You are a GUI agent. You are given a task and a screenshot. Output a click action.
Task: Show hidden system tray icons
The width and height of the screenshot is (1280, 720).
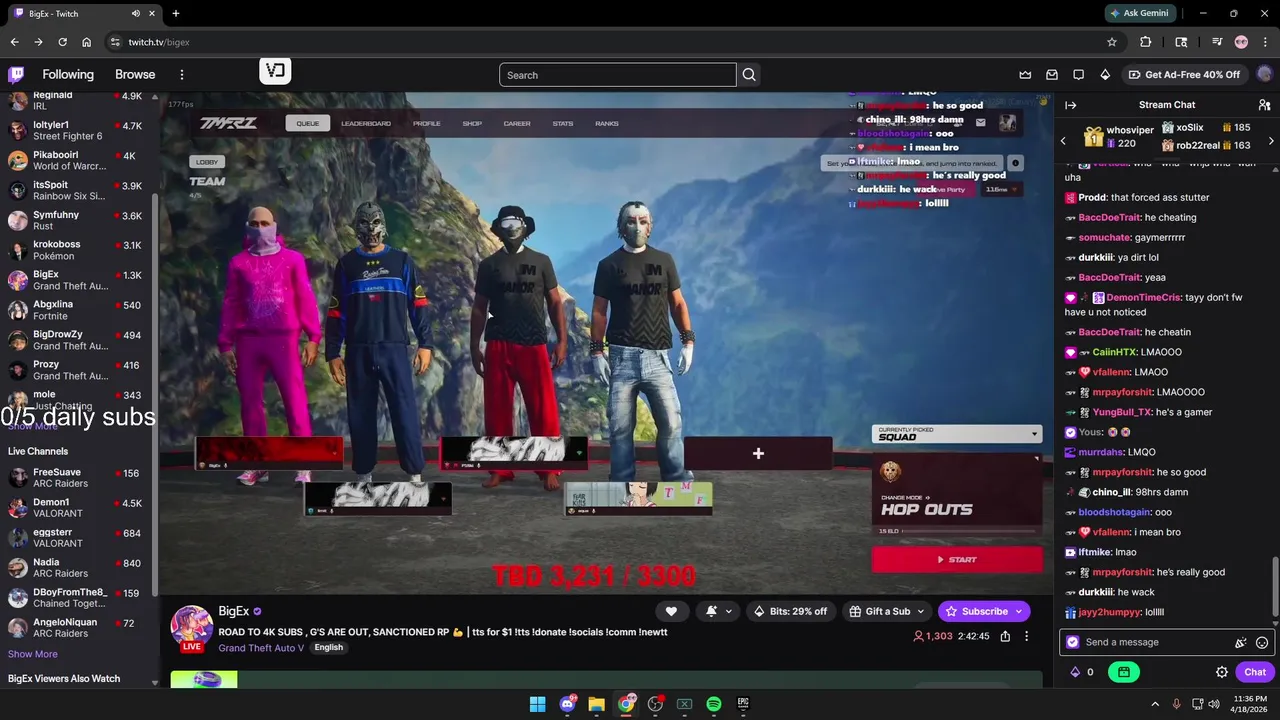click(1155, 704)
